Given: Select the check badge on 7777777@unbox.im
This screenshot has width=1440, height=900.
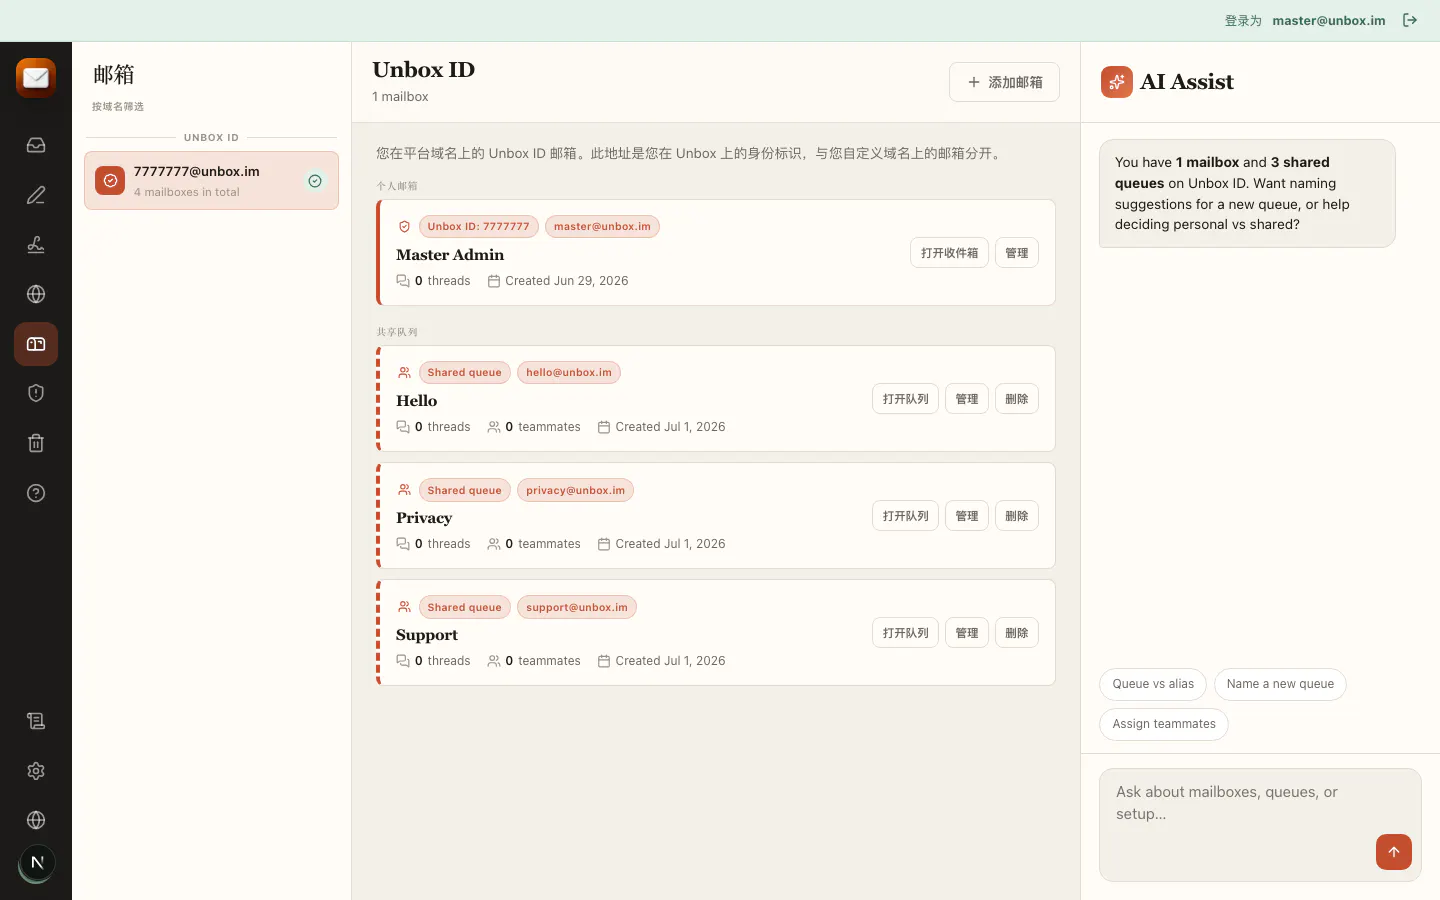Looking at the screenshot, I should (x=315, y=181).
